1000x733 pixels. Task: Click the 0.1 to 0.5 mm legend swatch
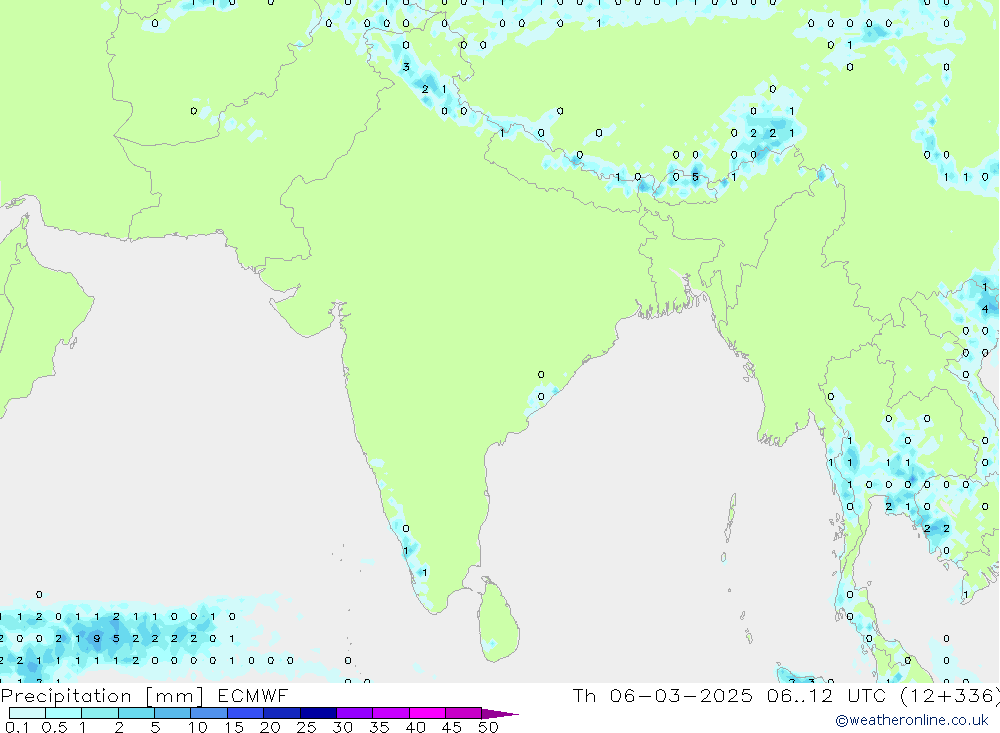[x=27, y=713]
